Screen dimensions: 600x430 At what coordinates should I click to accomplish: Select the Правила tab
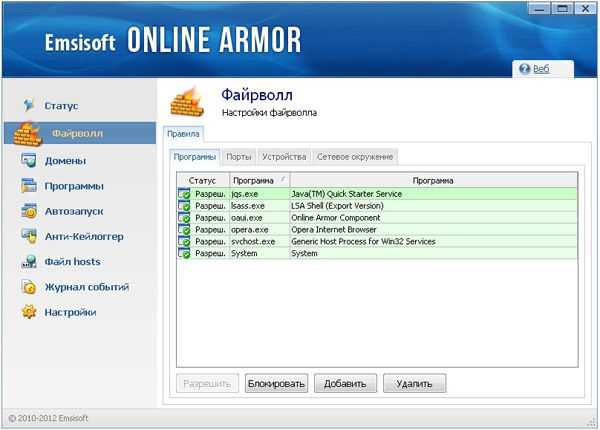pyautogui.click(x=183, y=134)
